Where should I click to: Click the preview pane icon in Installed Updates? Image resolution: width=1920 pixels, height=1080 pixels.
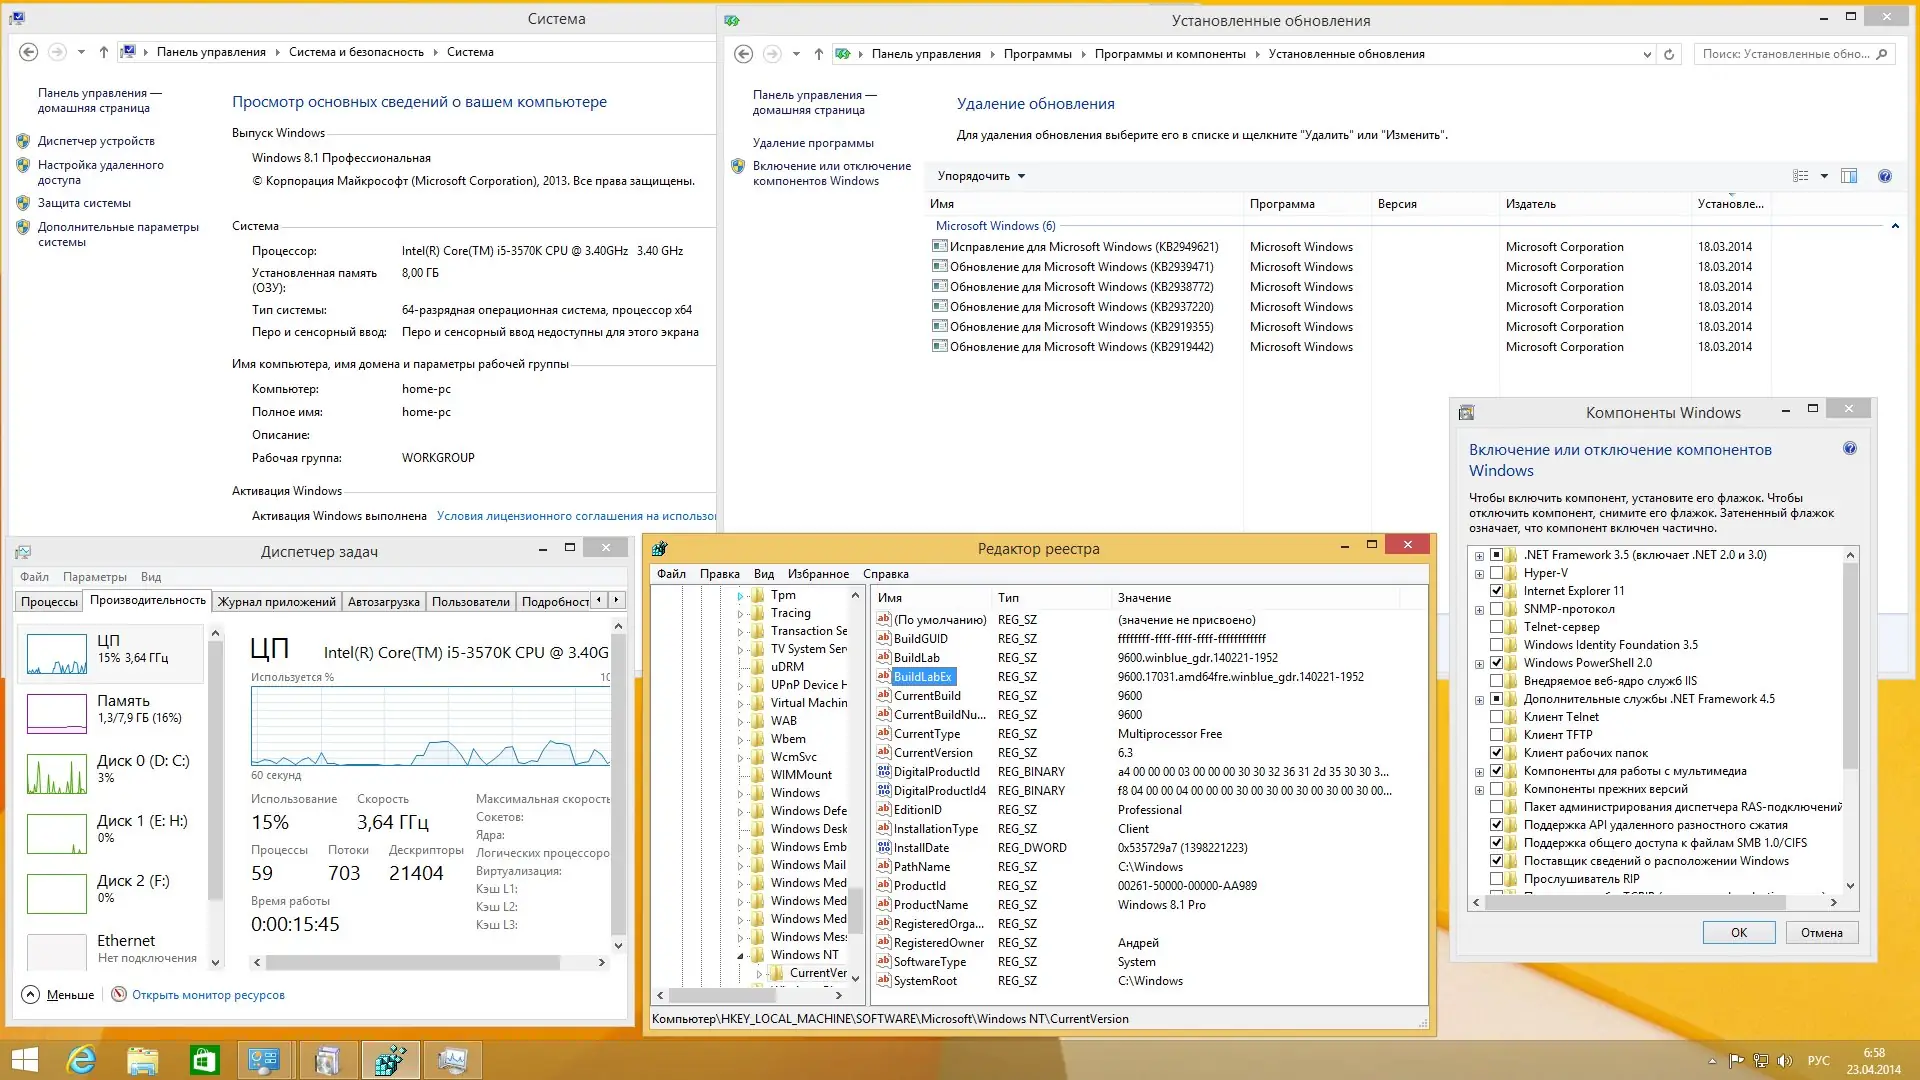1850,176
